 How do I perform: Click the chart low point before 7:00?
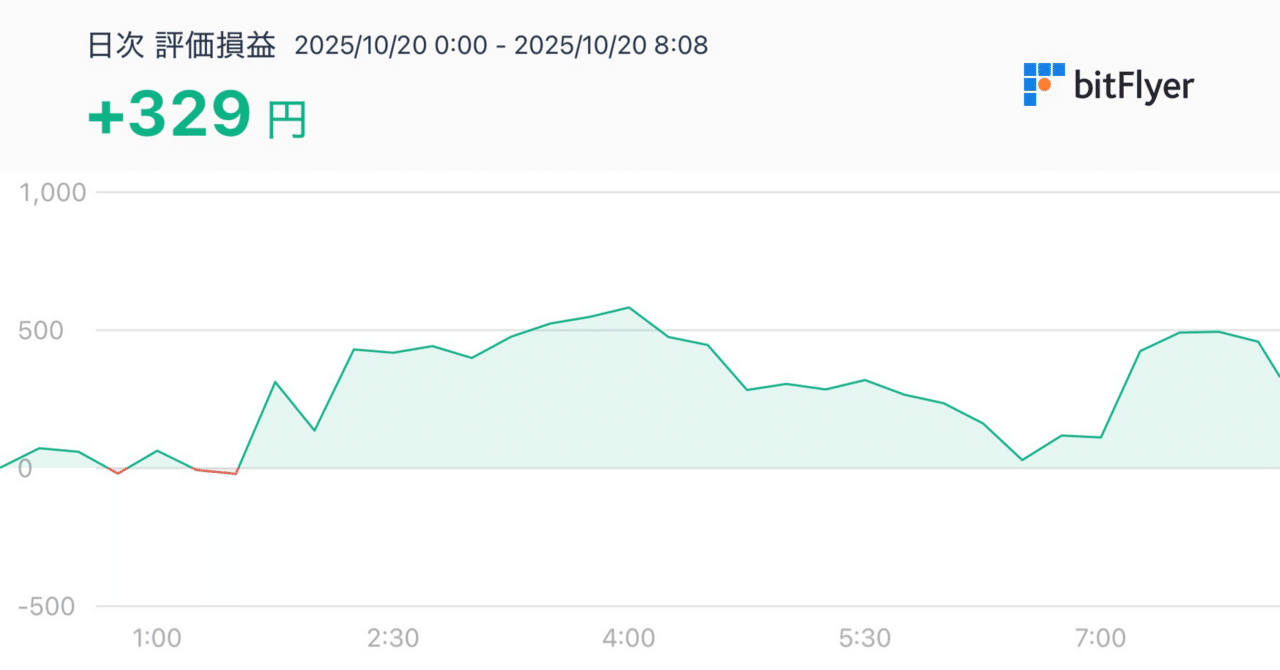coord(1022,460)
